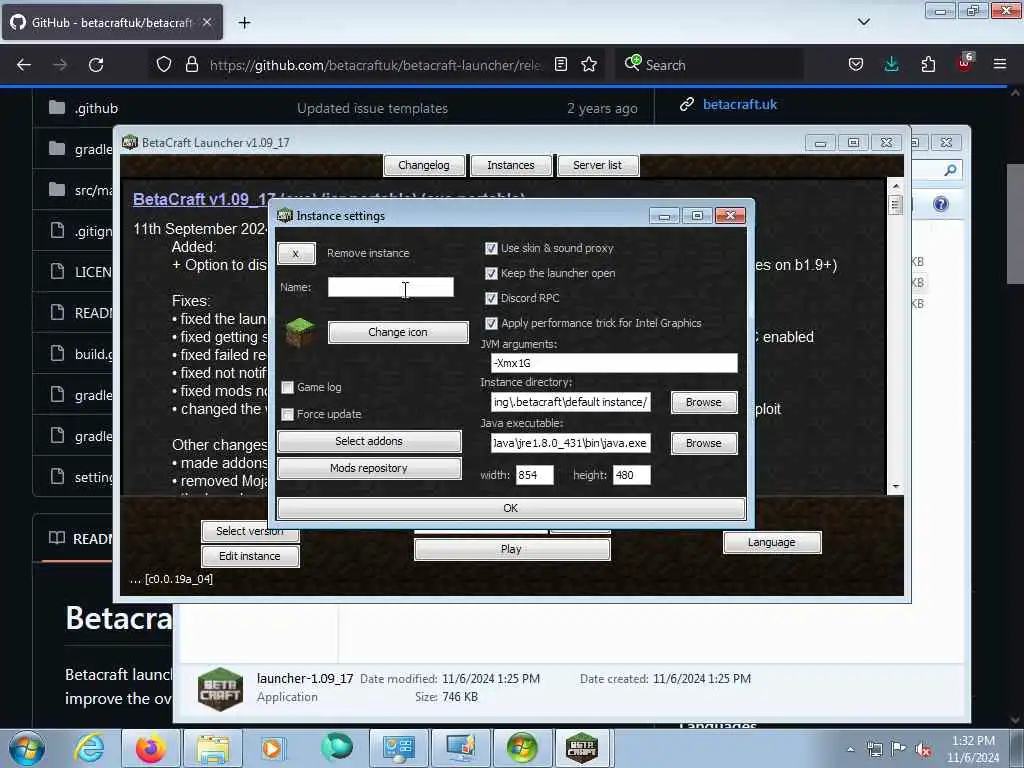Click the width value field
This screenshot has width=1024, height=768.
pos(534,475)
